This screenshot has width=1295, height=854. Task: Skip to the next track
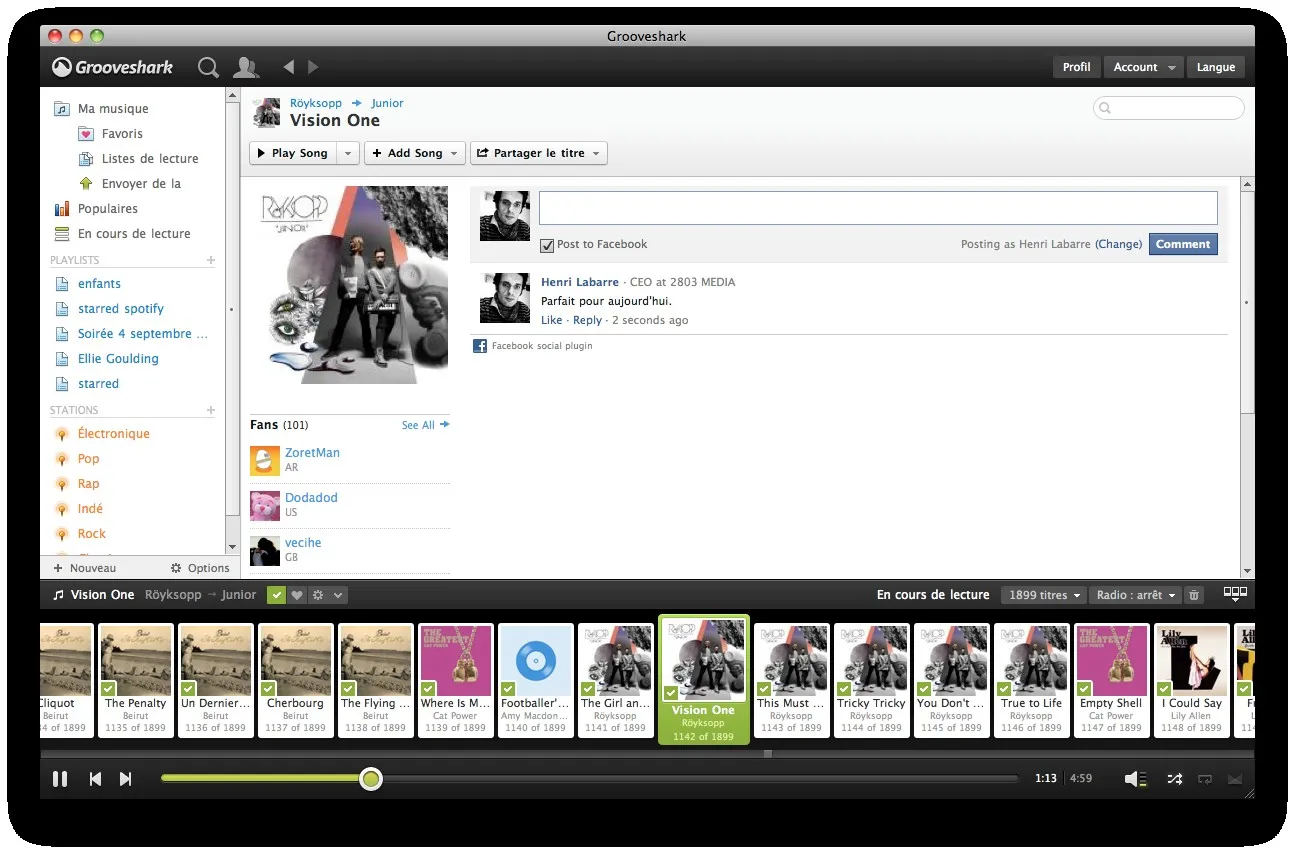pyautogui.click(x=125, y=779)
